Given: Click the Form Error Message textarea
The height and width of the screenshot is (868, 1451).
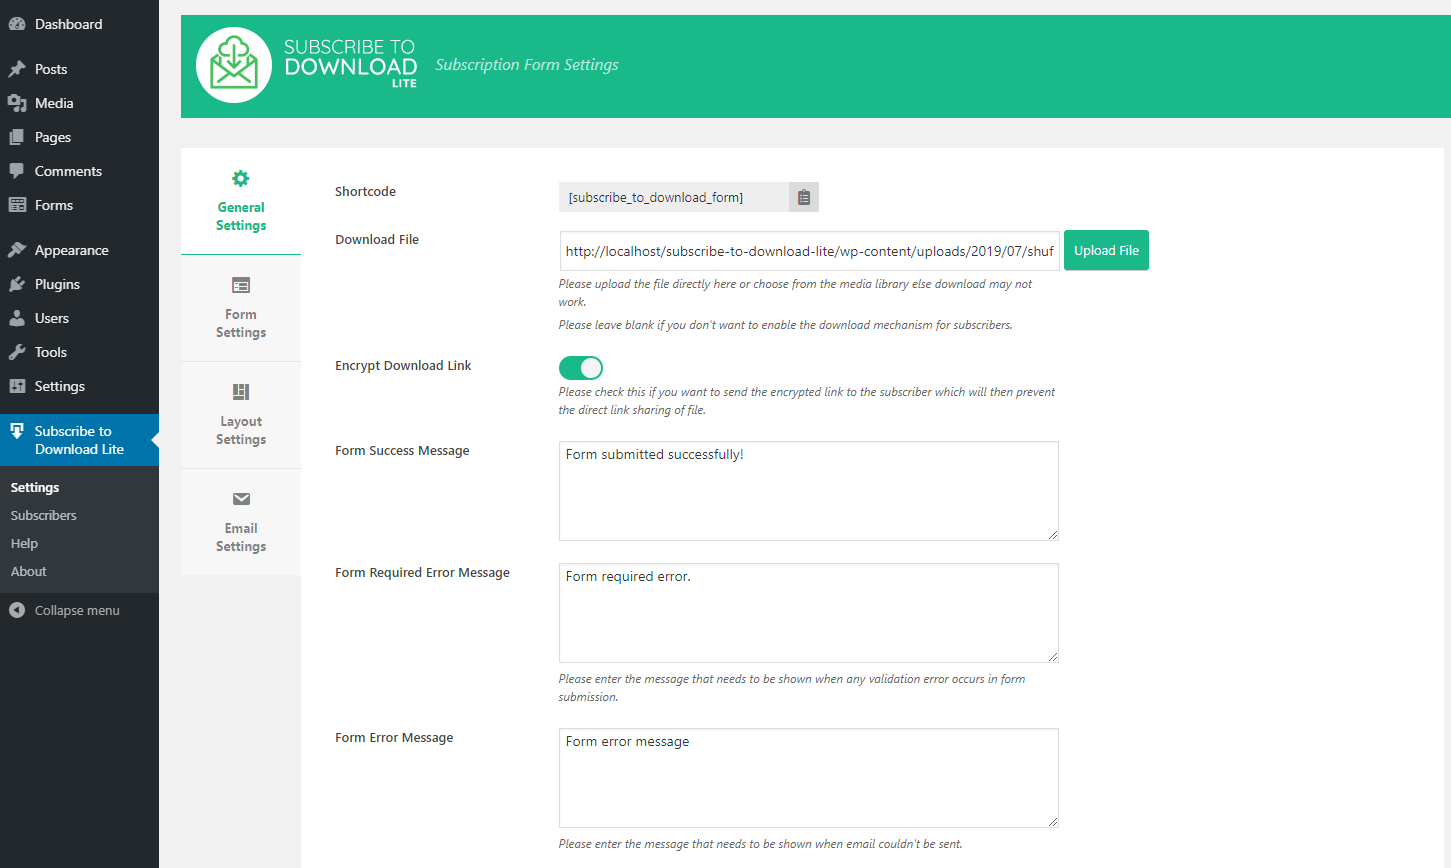Looking at the screenshot, I should [x=809, y=778].
